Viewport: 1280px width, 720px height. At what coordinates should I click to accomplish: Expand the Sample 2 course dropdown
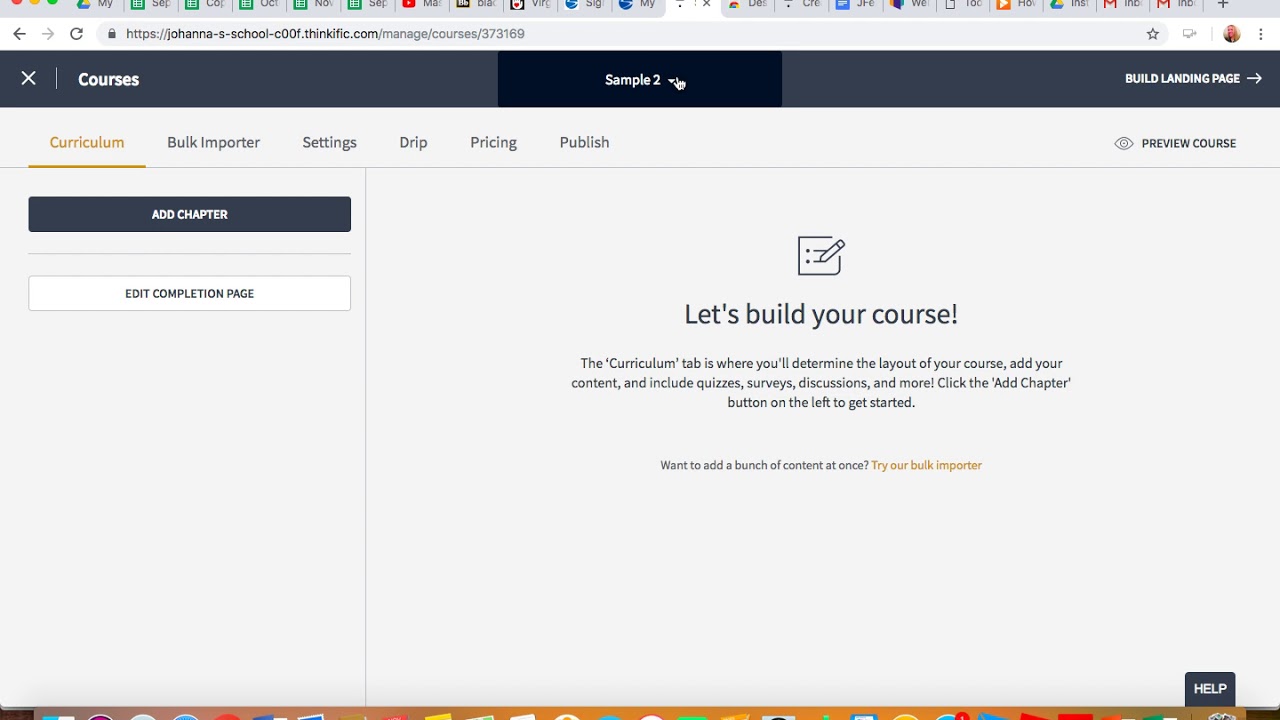(x=640, y=79)
